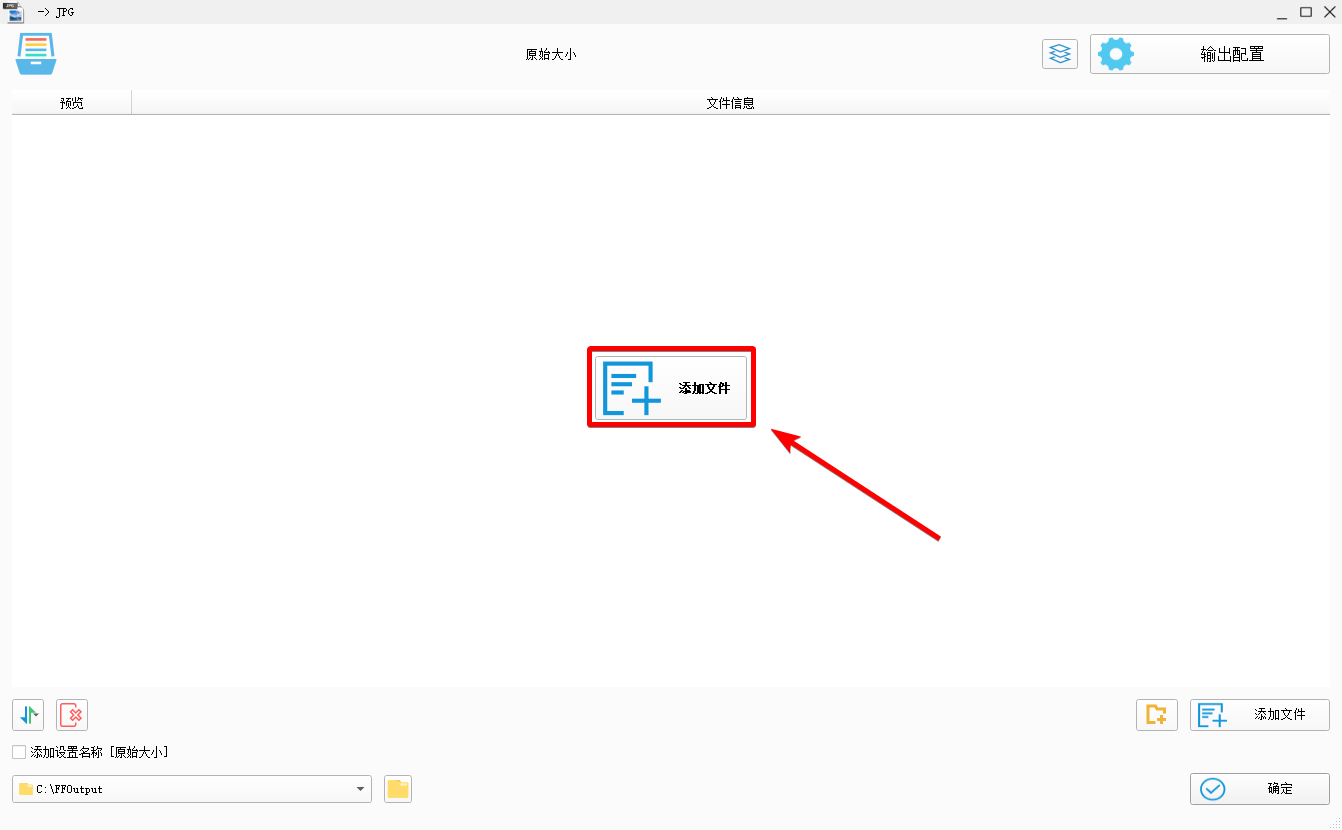1342x830 pixels.
Task: Browse output folder with the folder icon
Action: (398, 789)
